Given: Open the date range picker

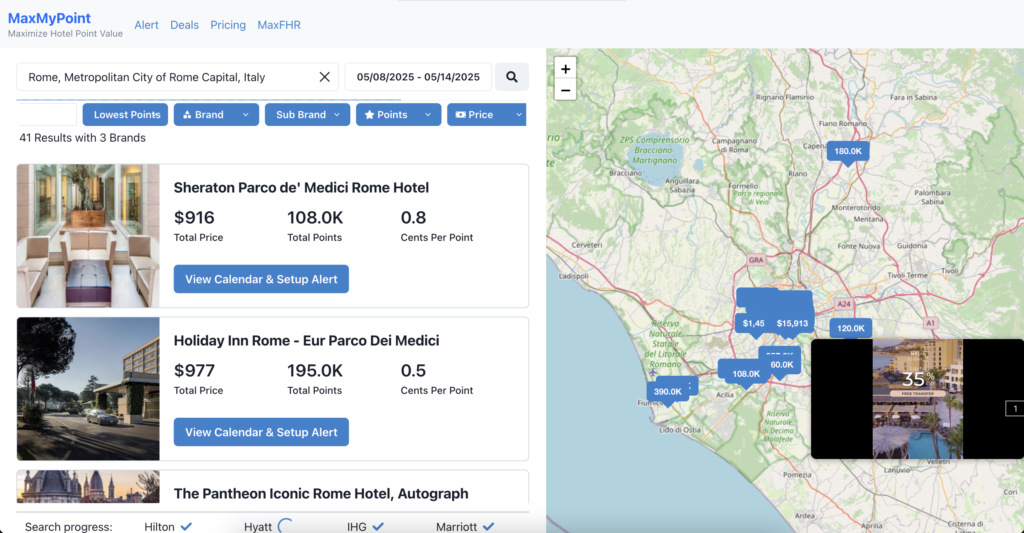Looking at the screenshot, I should 418,77.
